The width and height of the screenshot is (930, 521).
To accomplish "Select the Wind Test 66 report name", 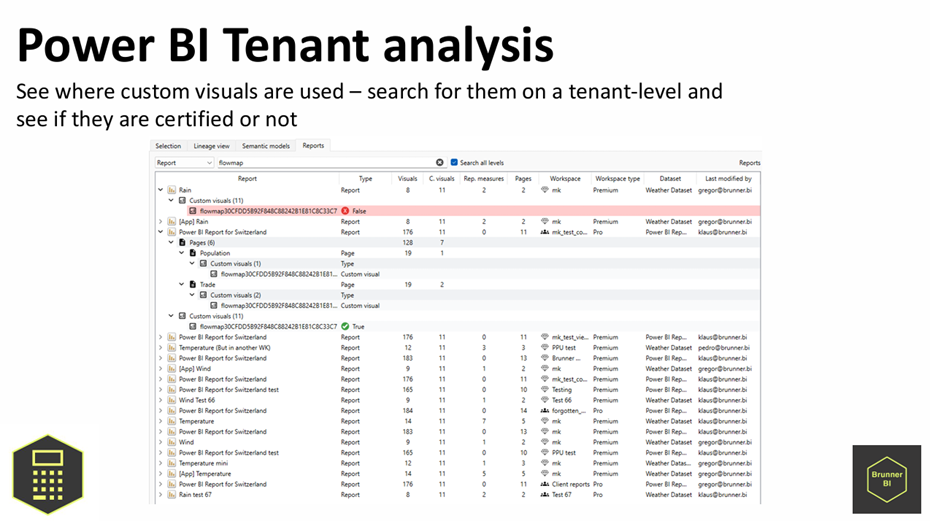I will (x=197, y=401).
